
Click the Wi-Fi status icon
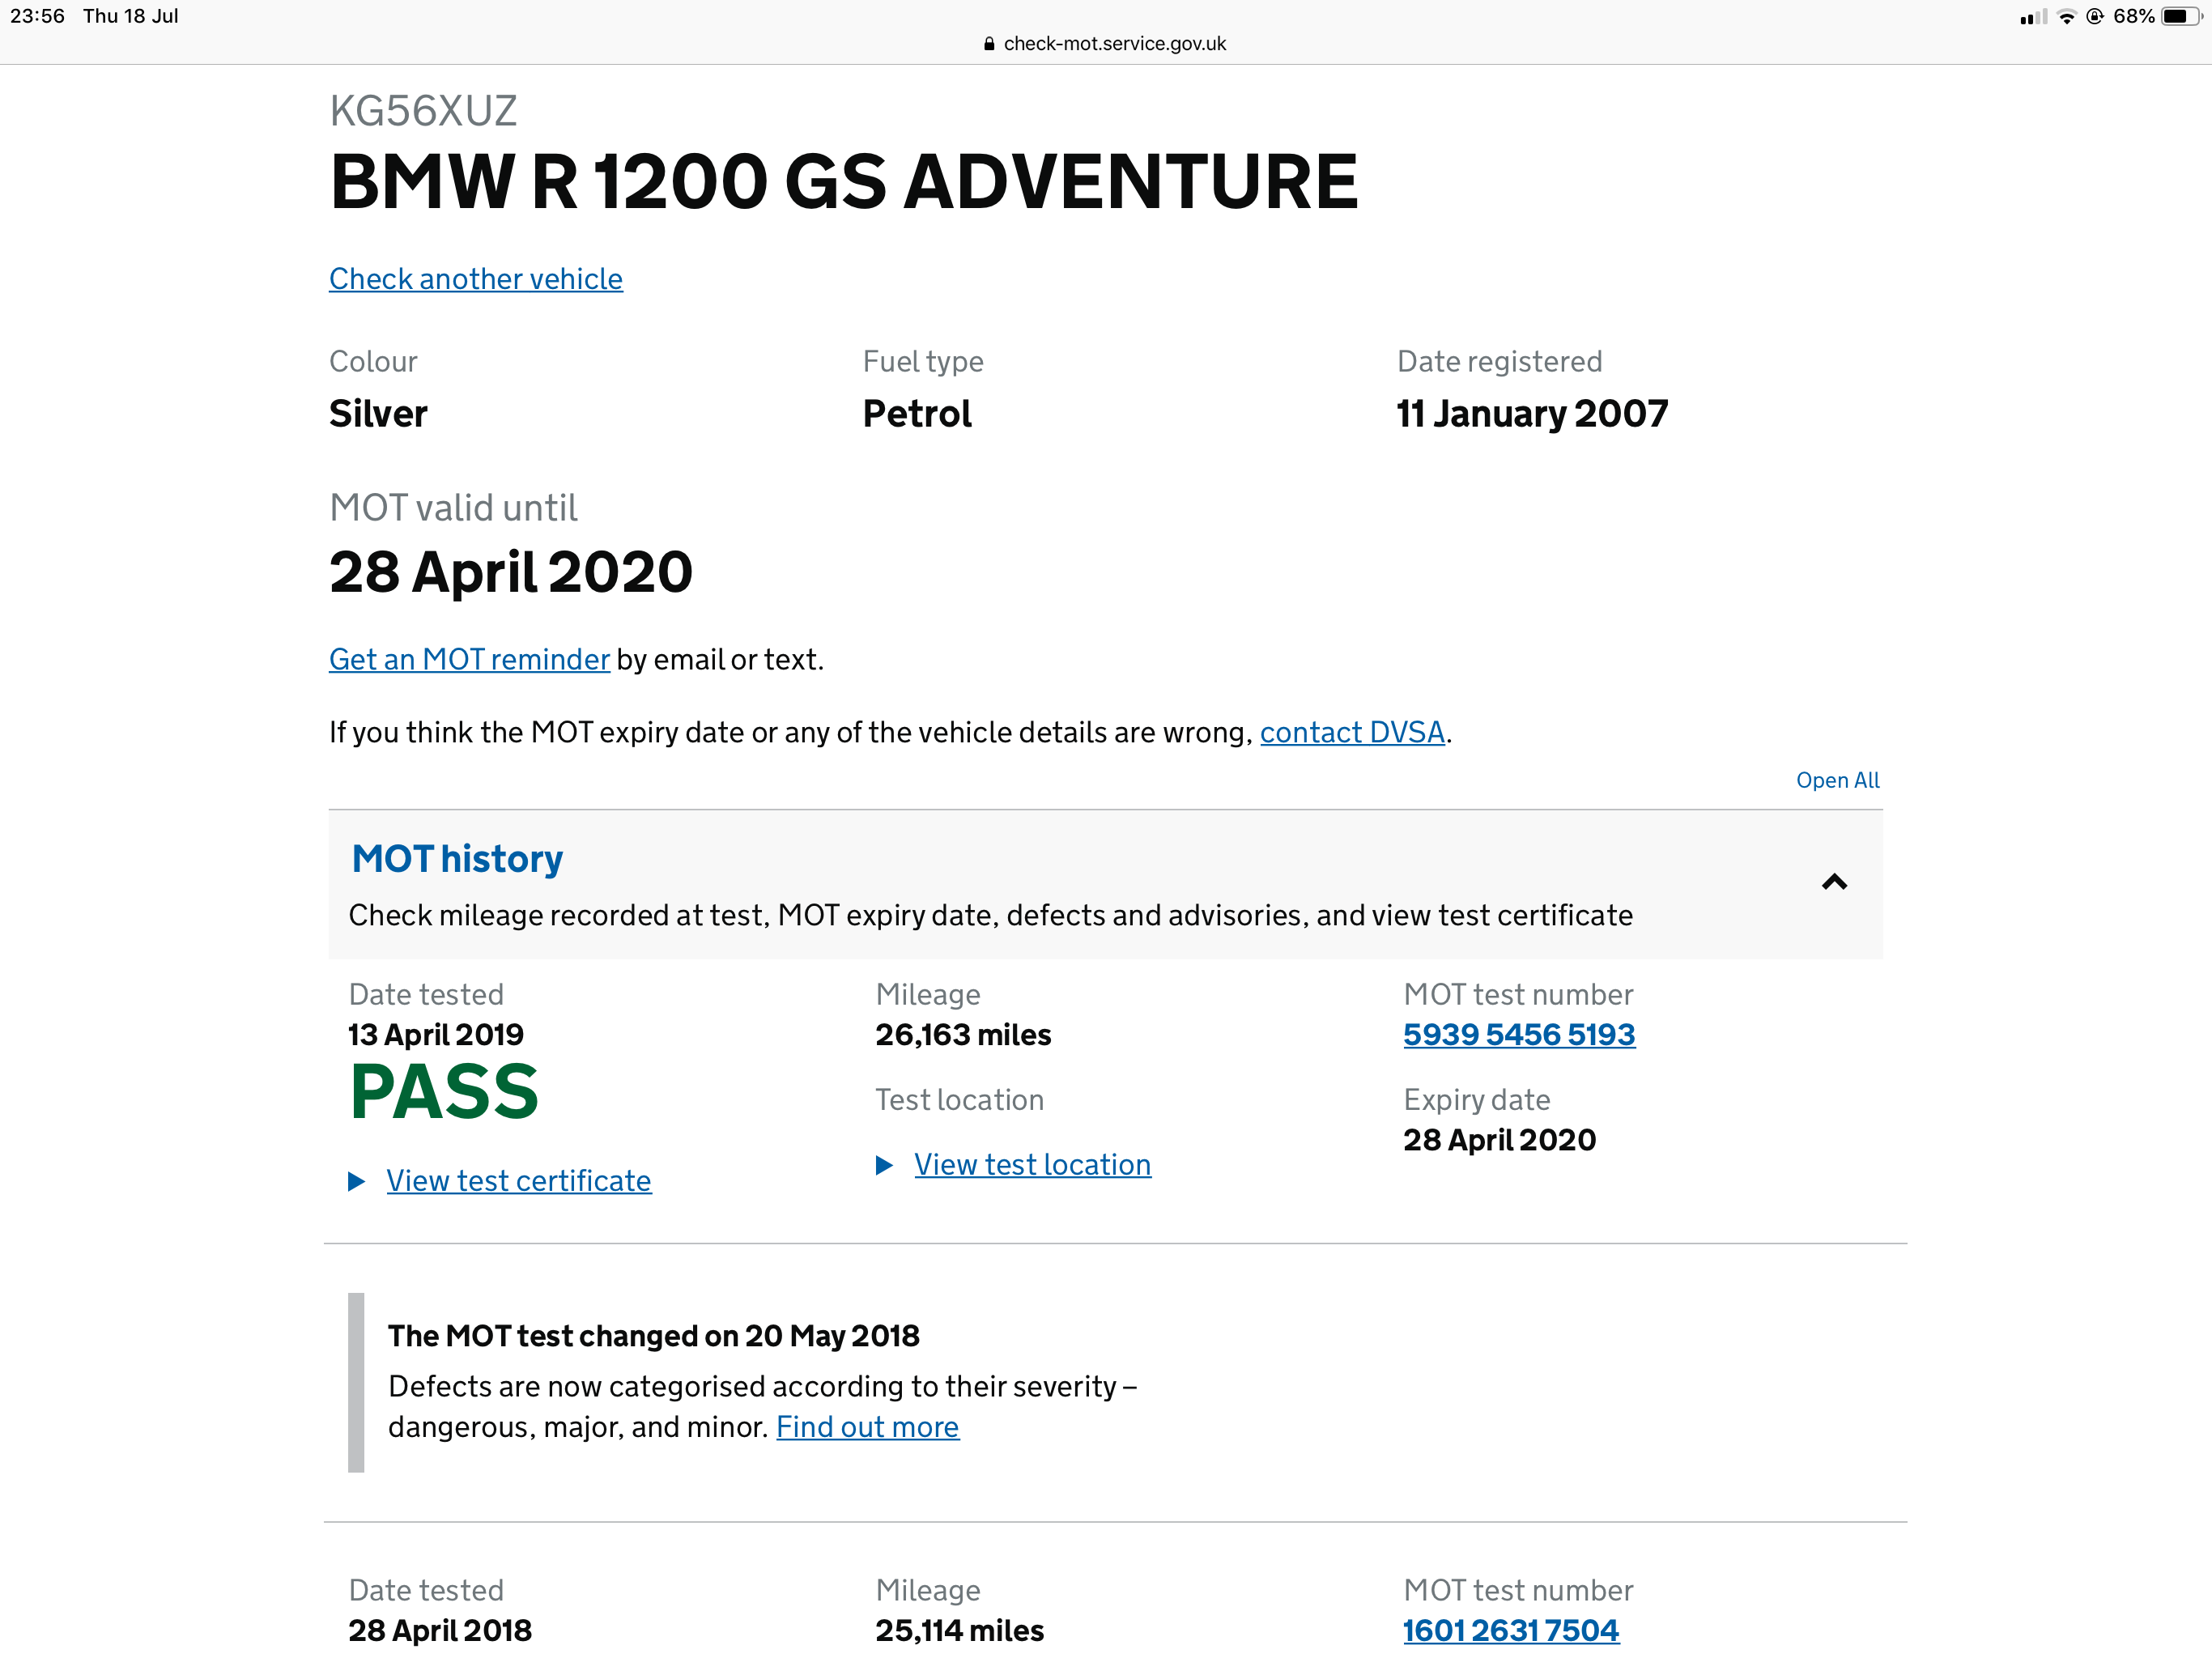coord(2066,17)
